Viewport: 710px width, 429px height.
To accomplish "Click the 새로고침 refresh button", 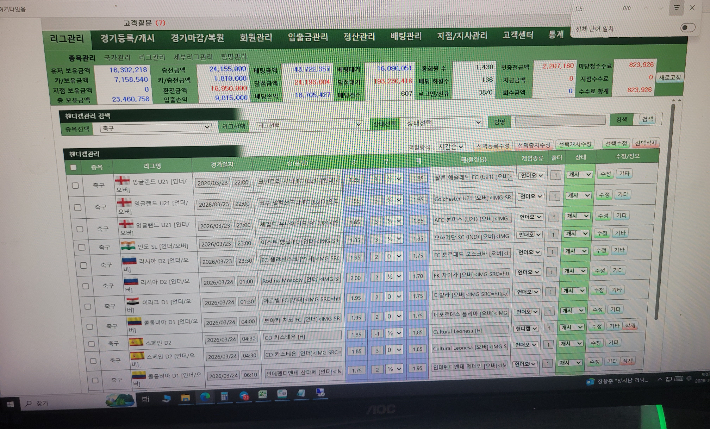I will [x=669, y=77].
